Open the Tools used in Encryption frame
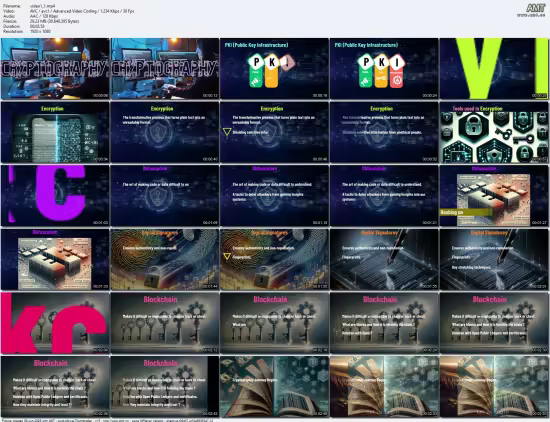Viewport: 550px width, 422px height. [x=494, y=132]
